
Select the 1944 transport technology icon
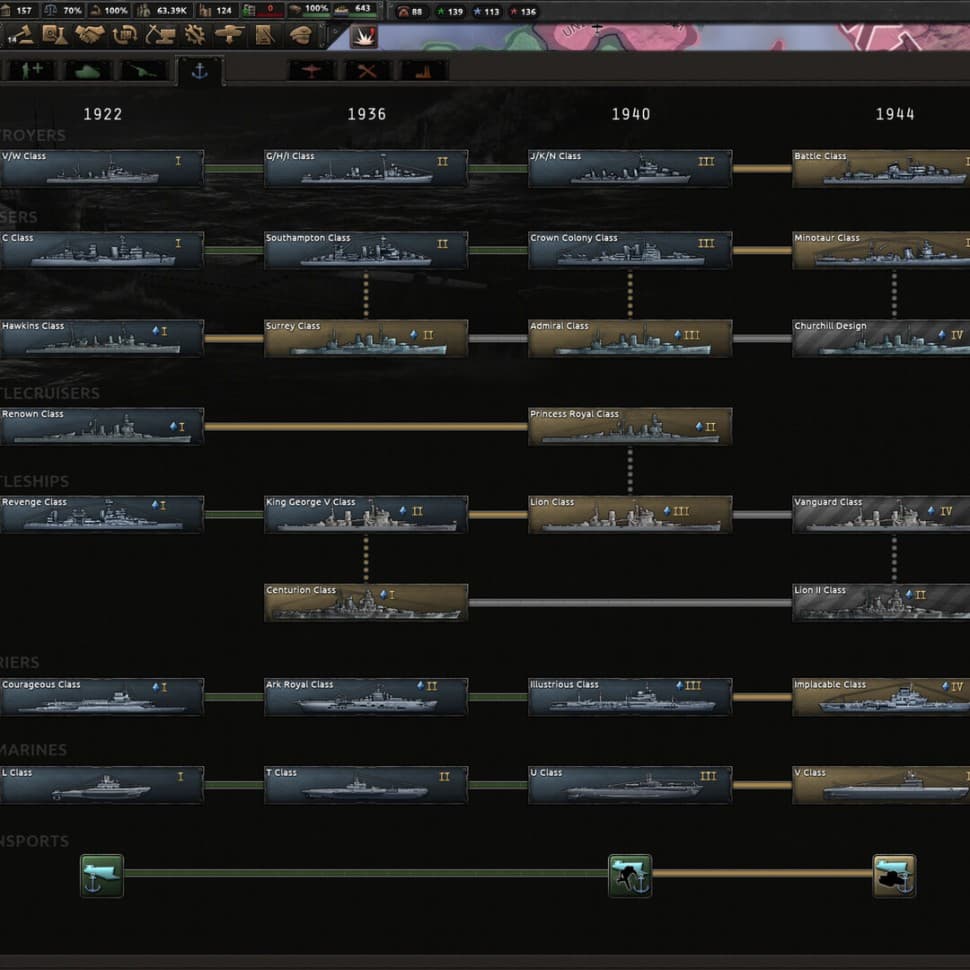coord(894,875)
